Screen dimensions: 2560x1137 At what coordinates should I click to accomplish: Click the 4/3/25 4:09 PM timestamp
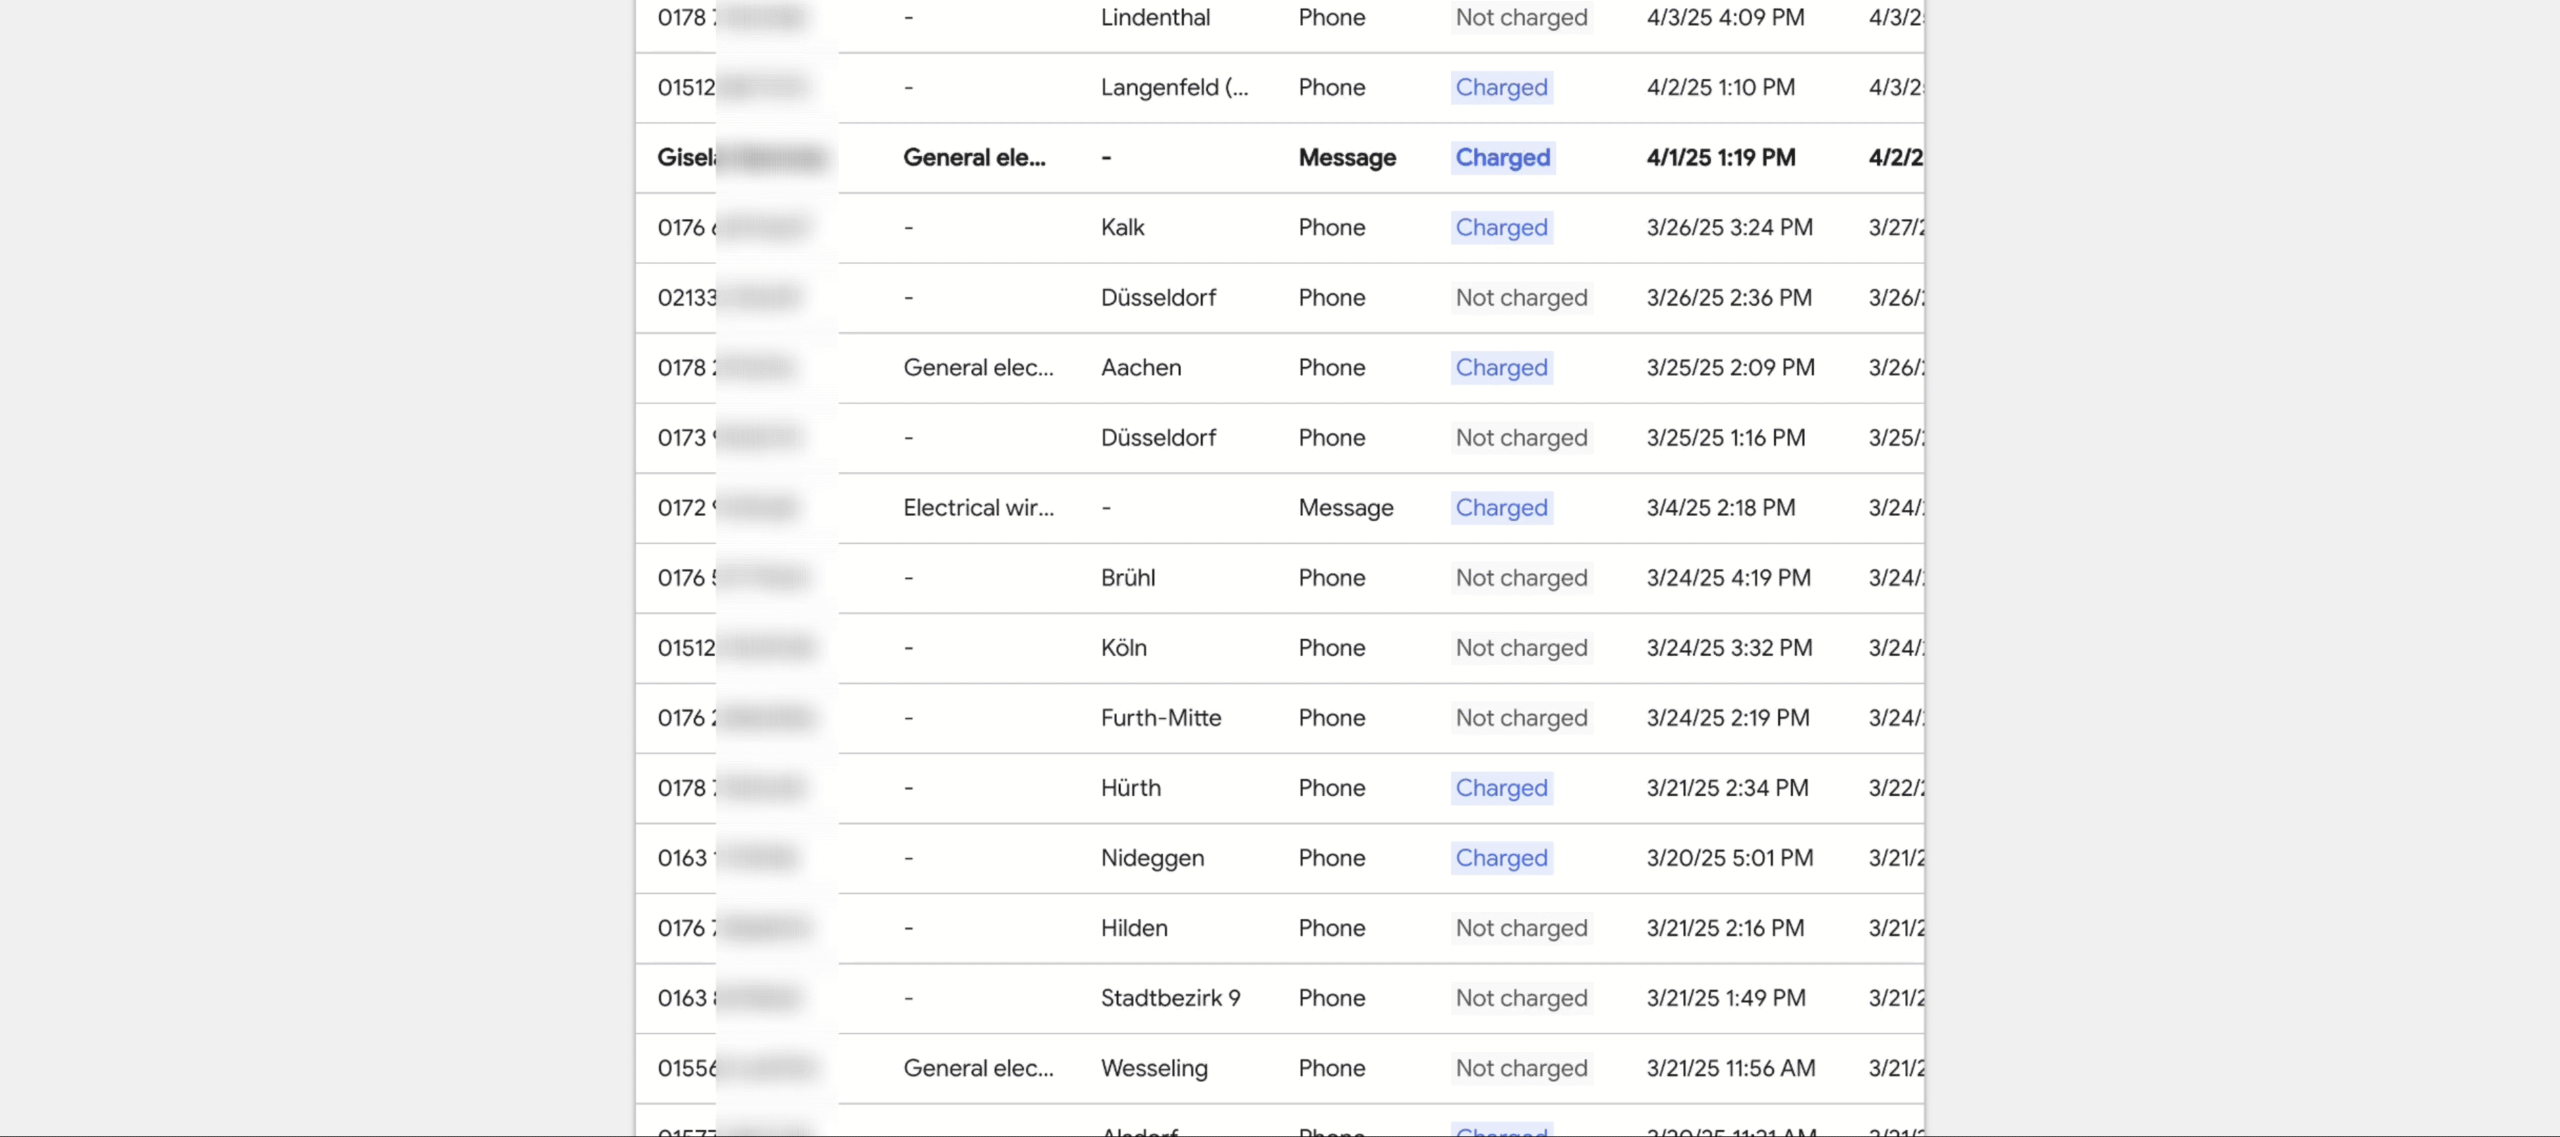1725,18
